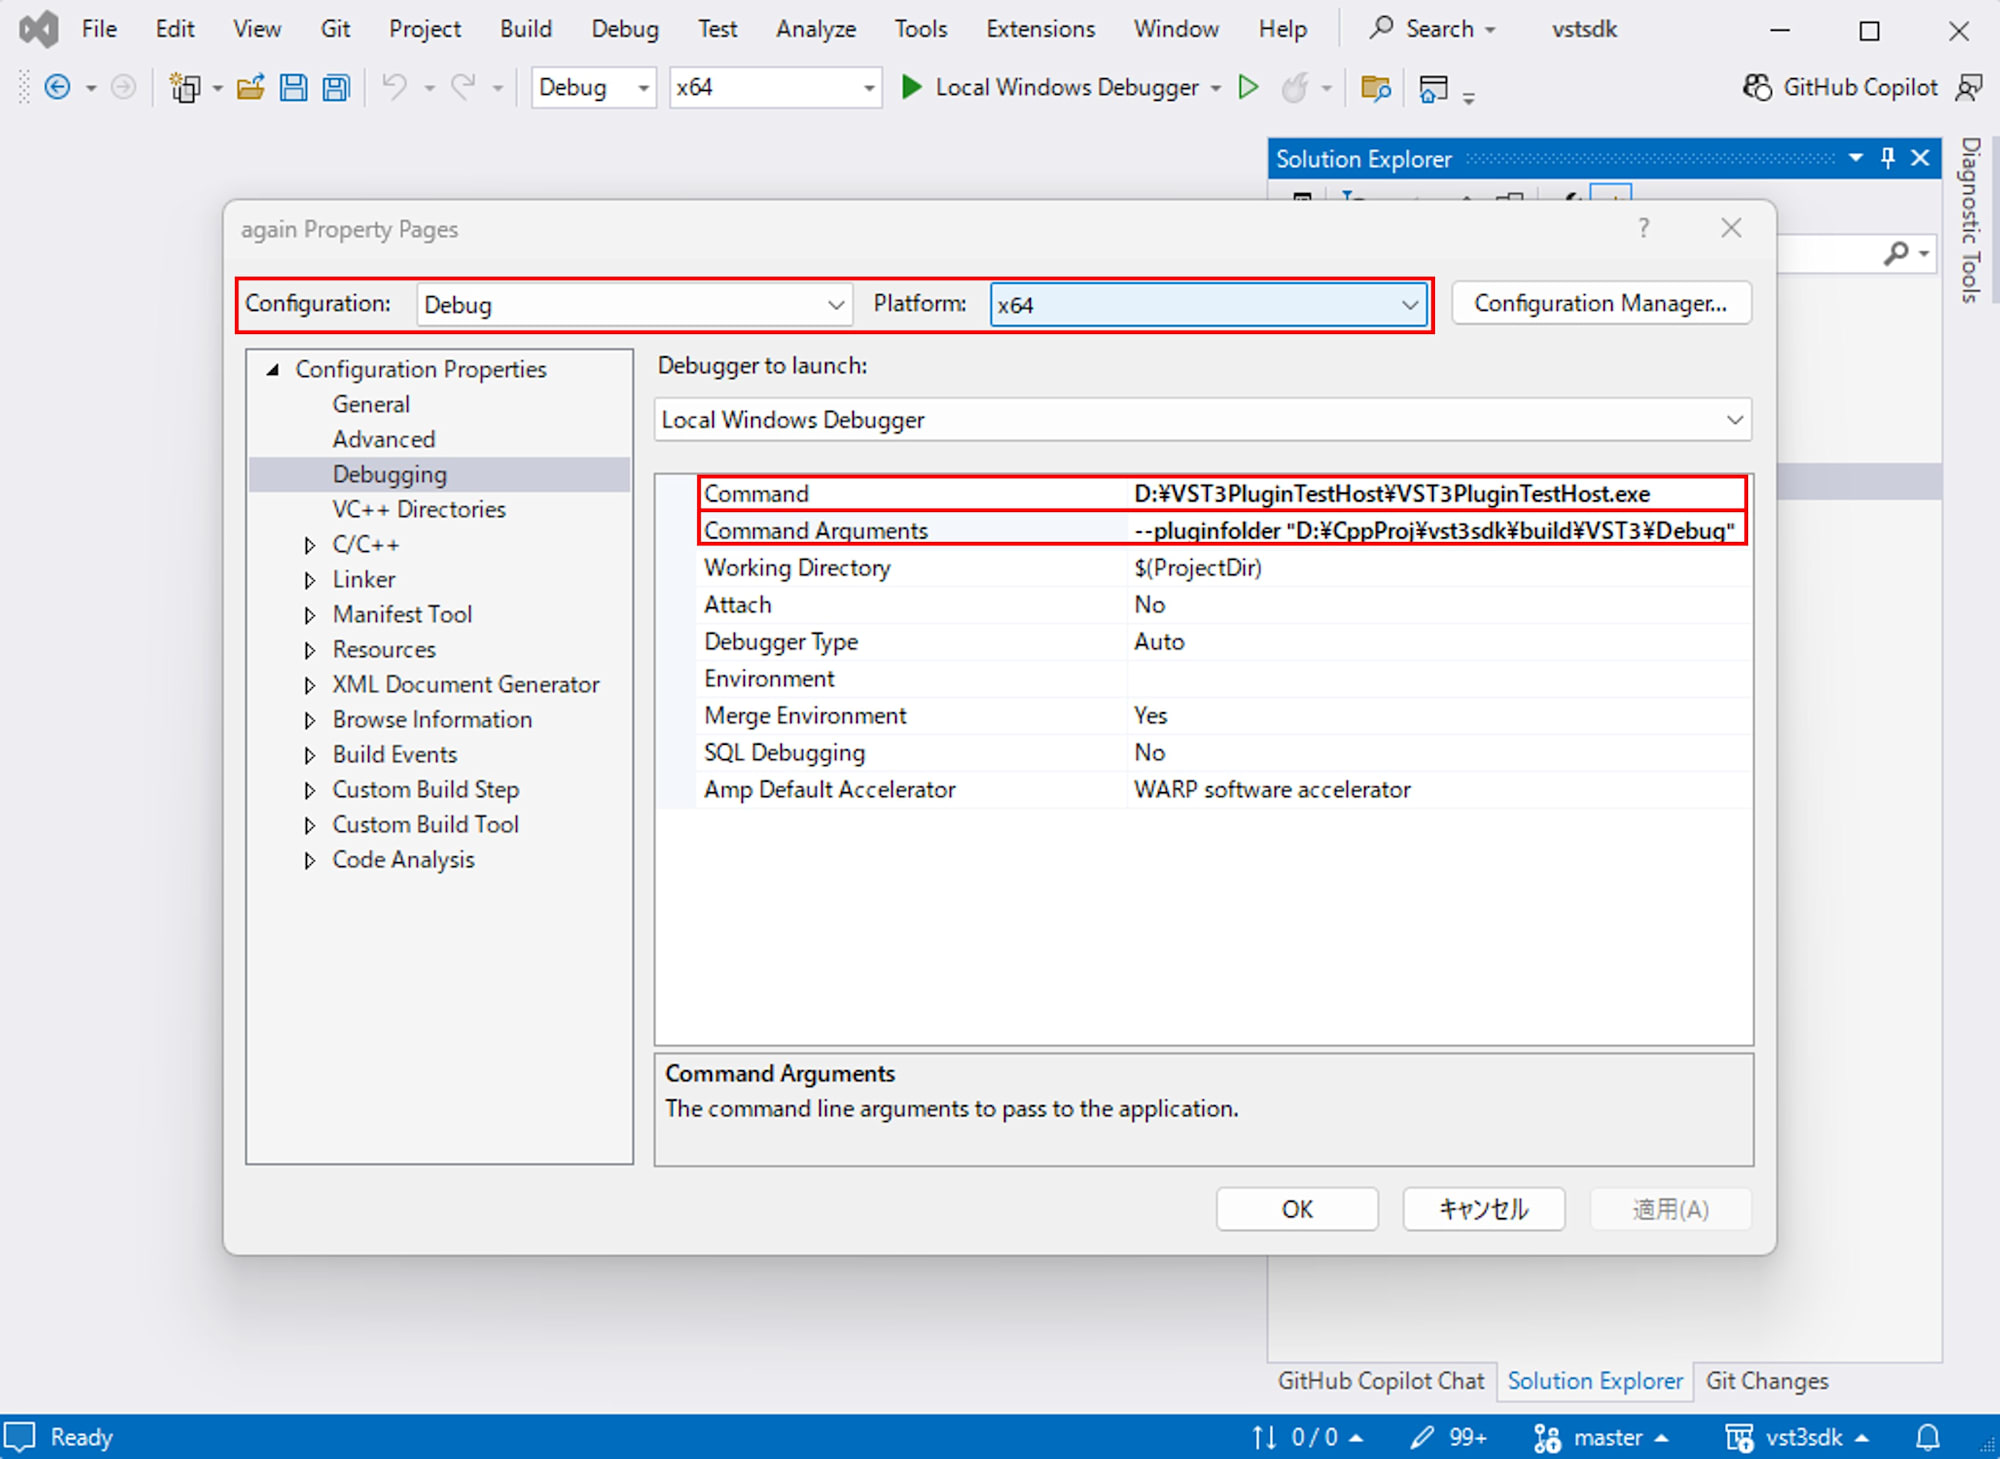This screenshot has height=1459, width=2000.
Task: Select the Debugging page in Configuration Properties
Action: pos(390,474)
